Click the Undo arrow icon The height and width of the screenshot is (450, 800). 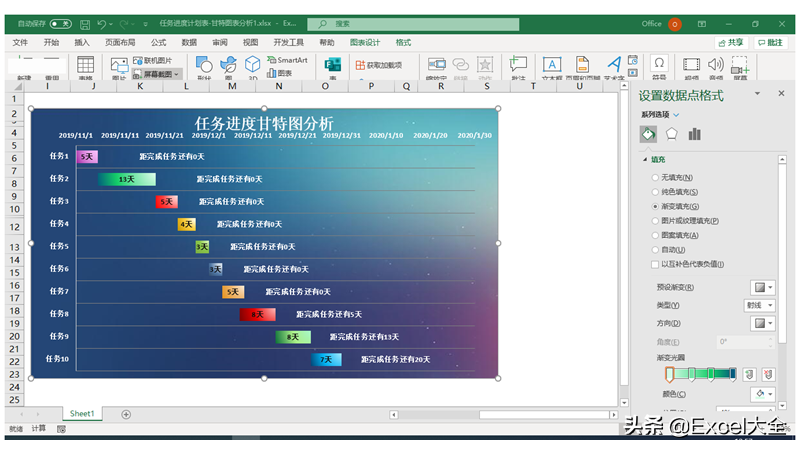pos(101,24)
